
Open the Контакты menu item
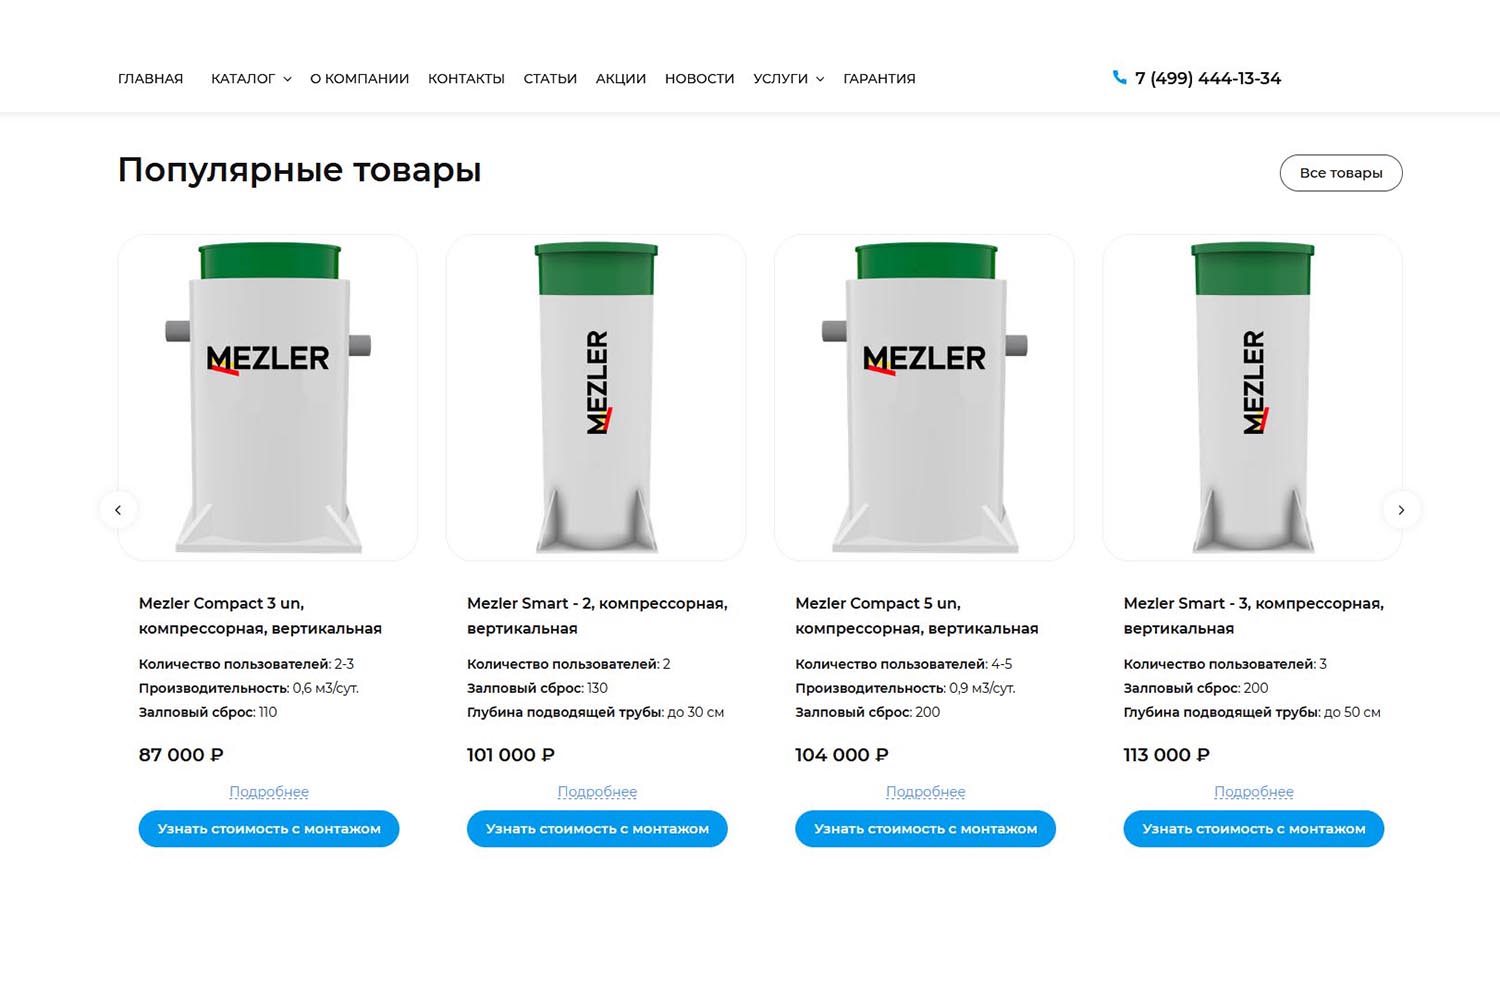[x=466, y=79]
